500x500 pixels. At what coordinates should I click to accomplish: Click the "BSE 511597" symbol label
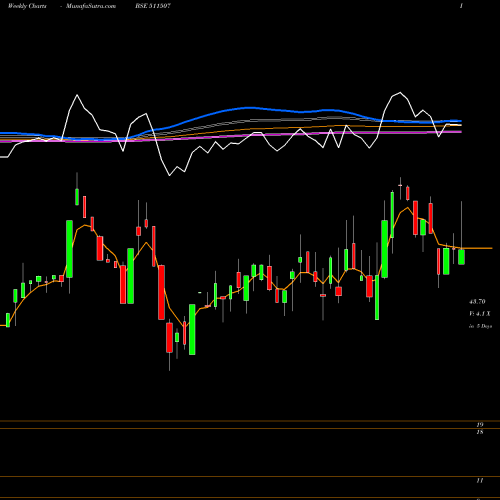[x=153, y=6]
